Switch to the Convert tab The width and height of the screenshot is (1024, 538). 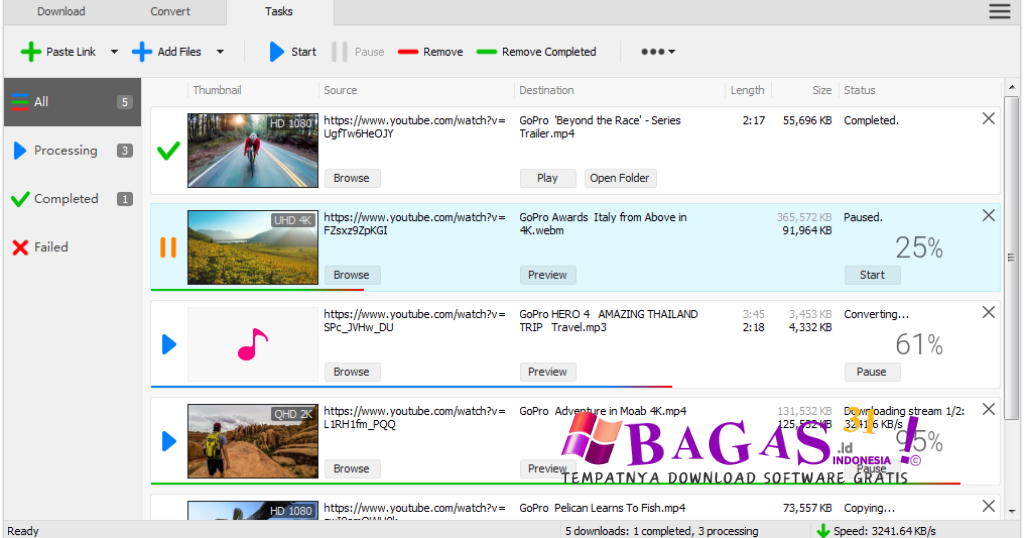[x=170, y=11]
